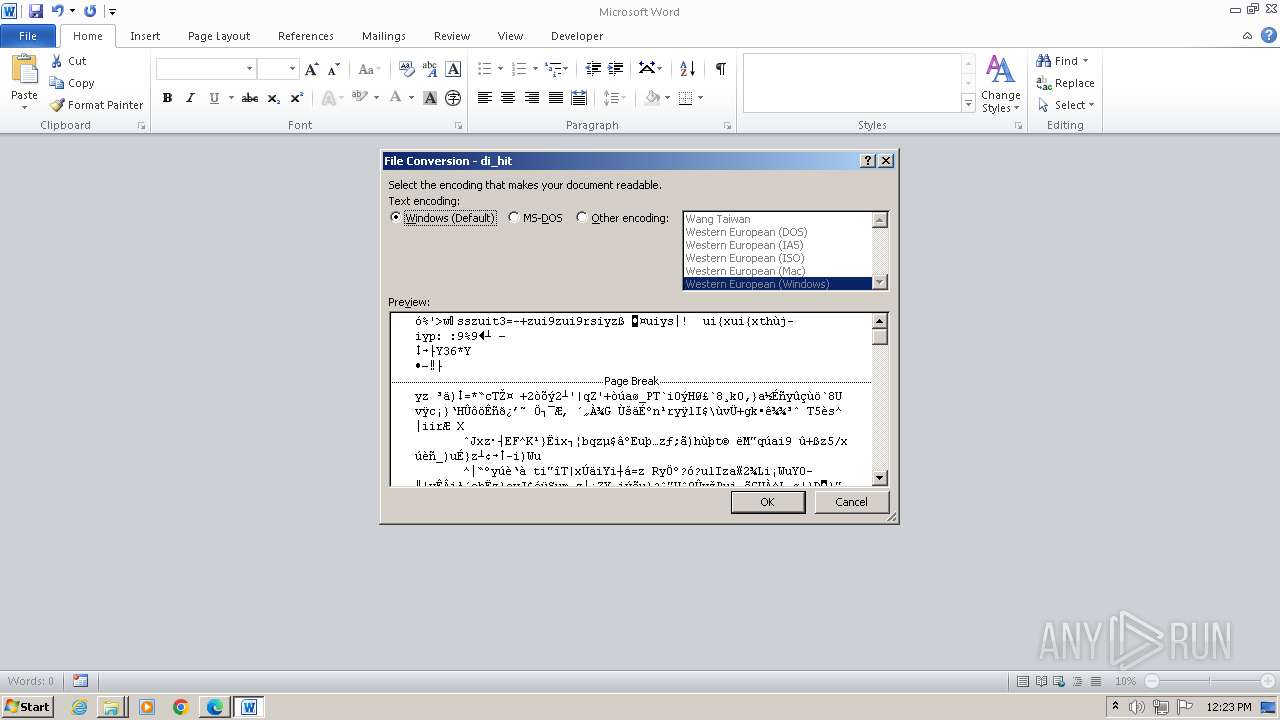Viewport: 1280px width, 720px height.
Task: Open the File tab
Action: click(28, 36)
